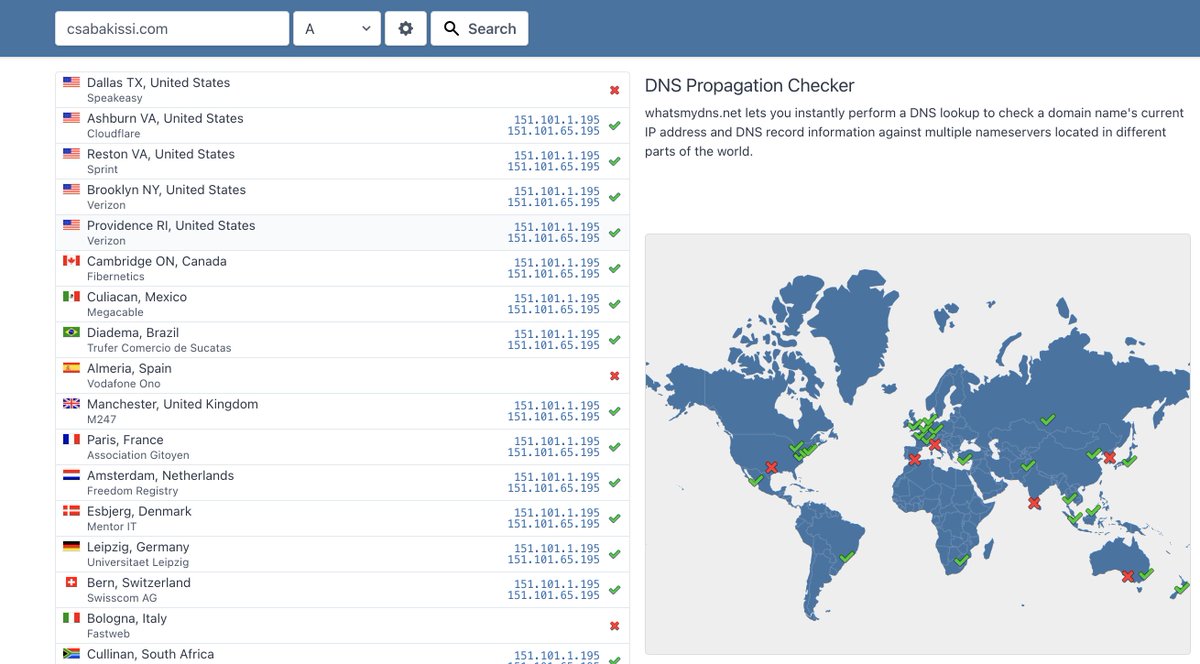Click the Cloudflare provider label
Screen dimensions: 1200x664
point(113,134)
